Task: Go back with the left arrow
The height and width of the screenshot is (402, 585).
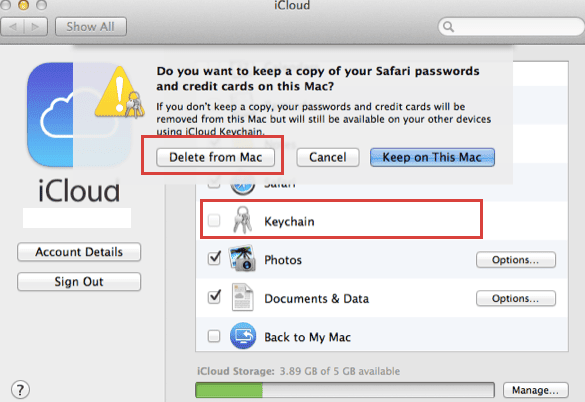Action: (x=13, y=27)
